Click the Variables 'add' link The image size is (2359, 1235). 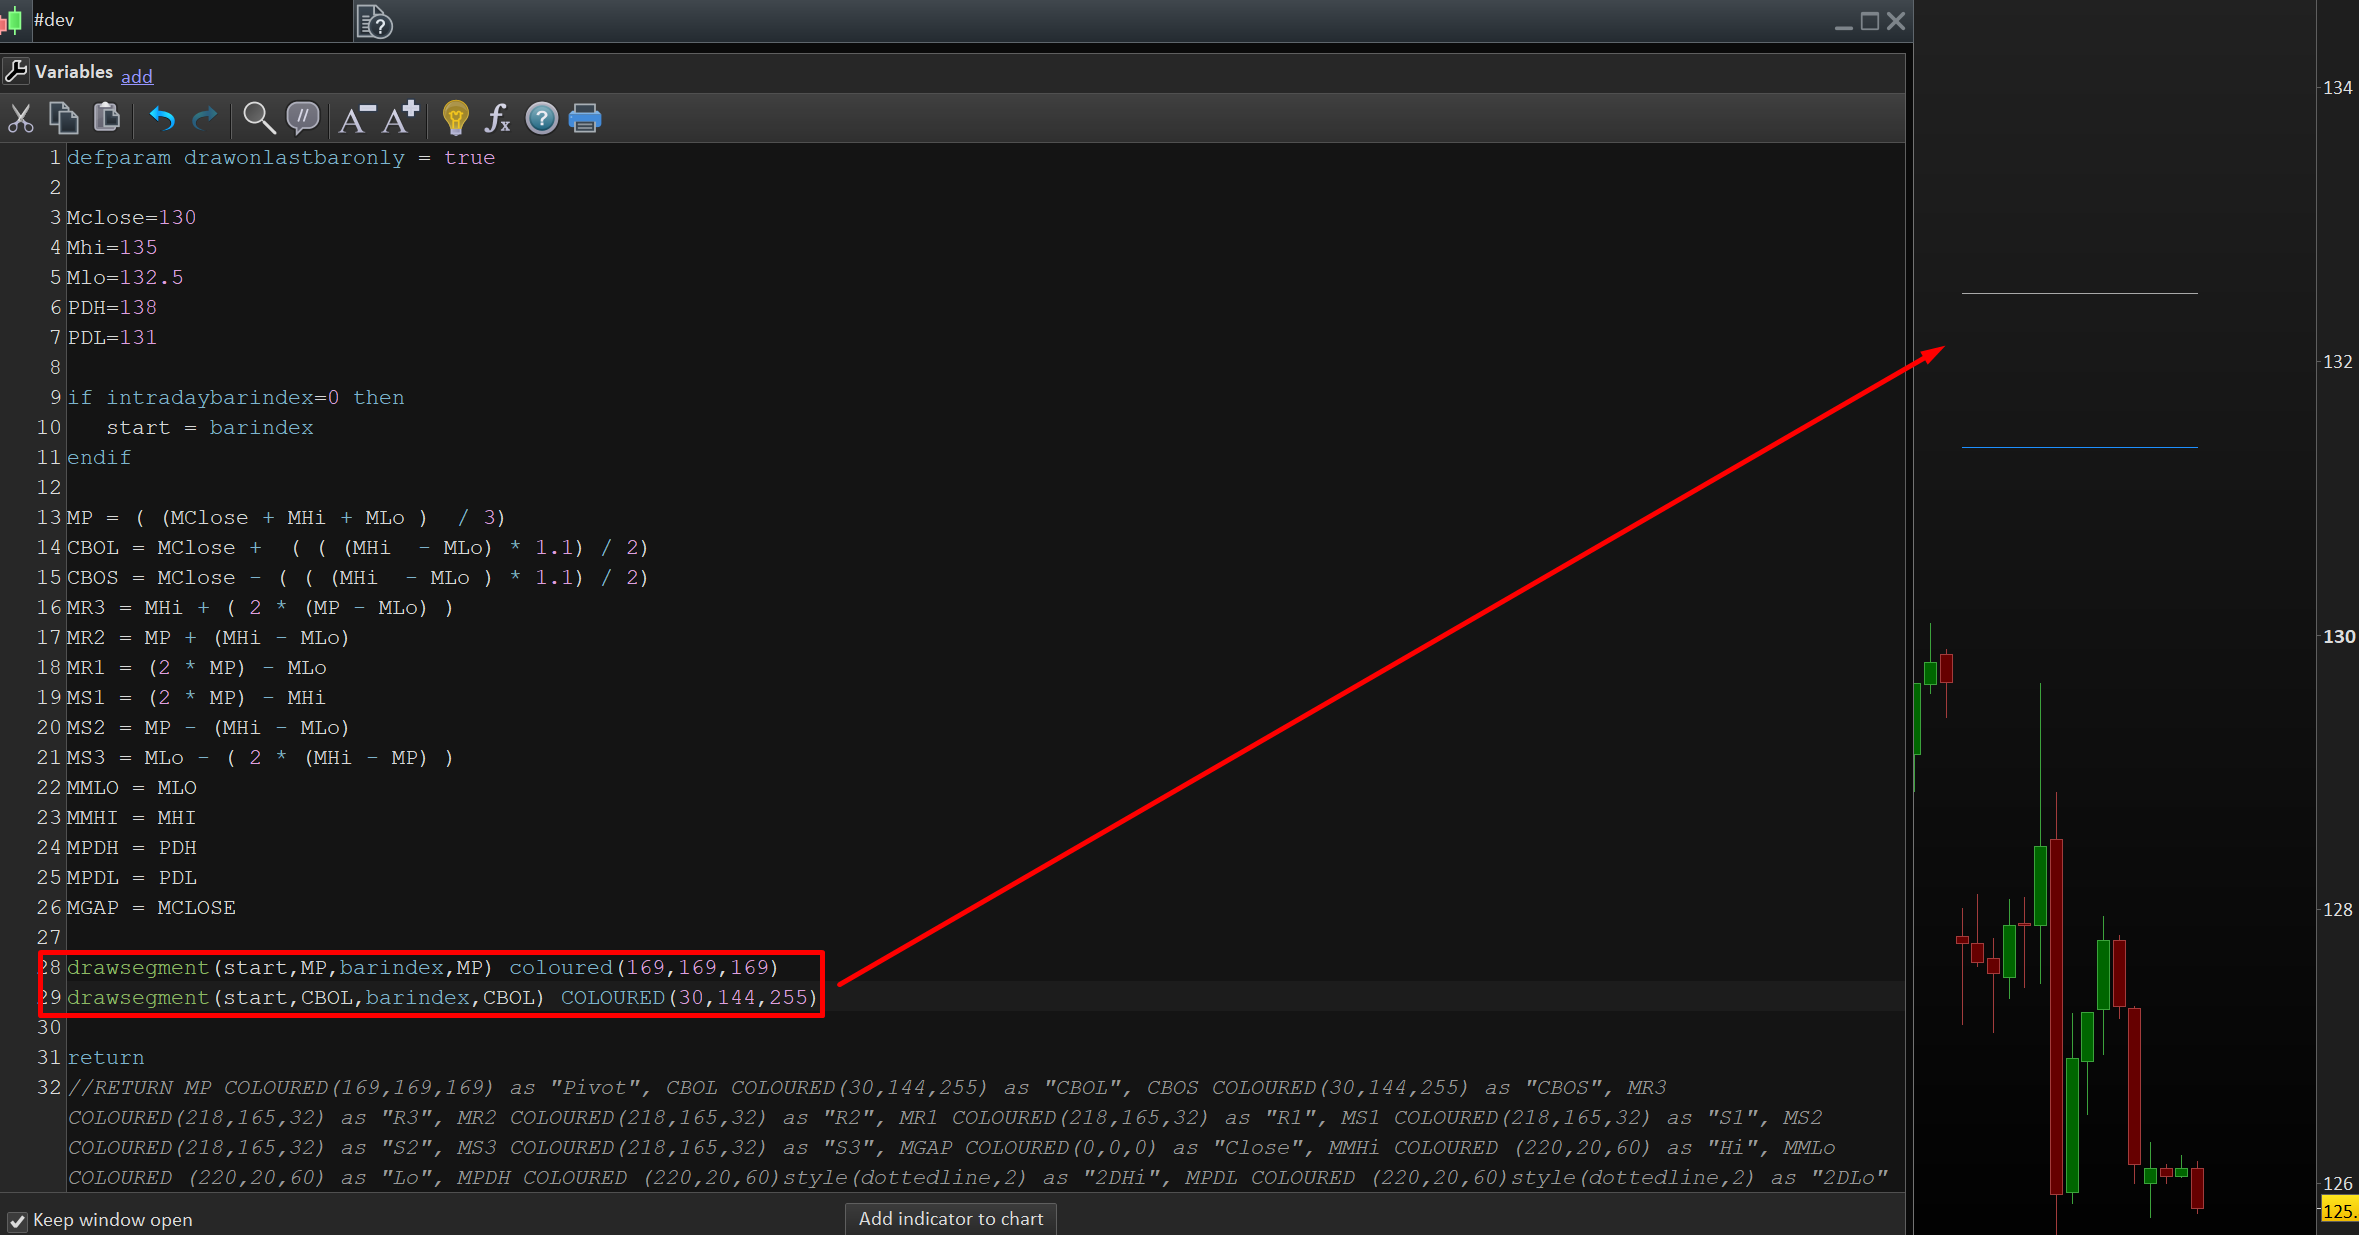point(136,76)
